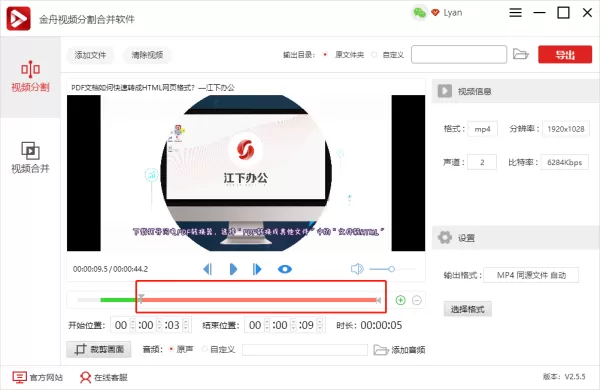Open the 官方网站 link

pos(38,377)
